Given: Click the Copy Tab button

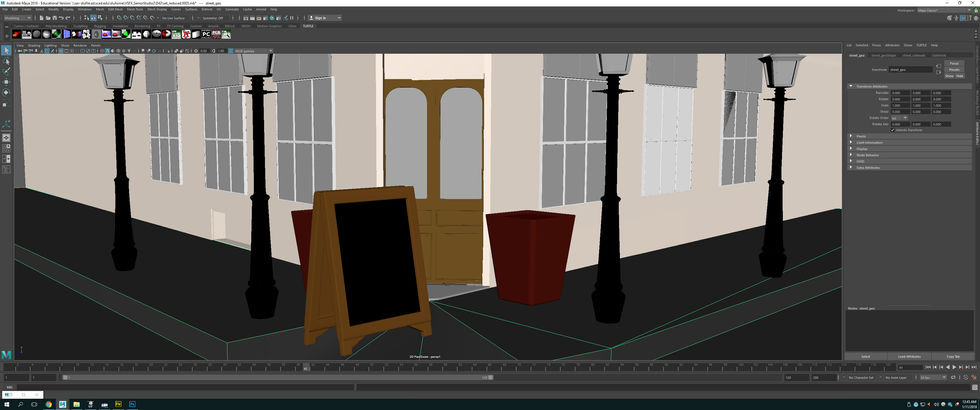Looking at the screenshot, I should [x=952, y=356].
